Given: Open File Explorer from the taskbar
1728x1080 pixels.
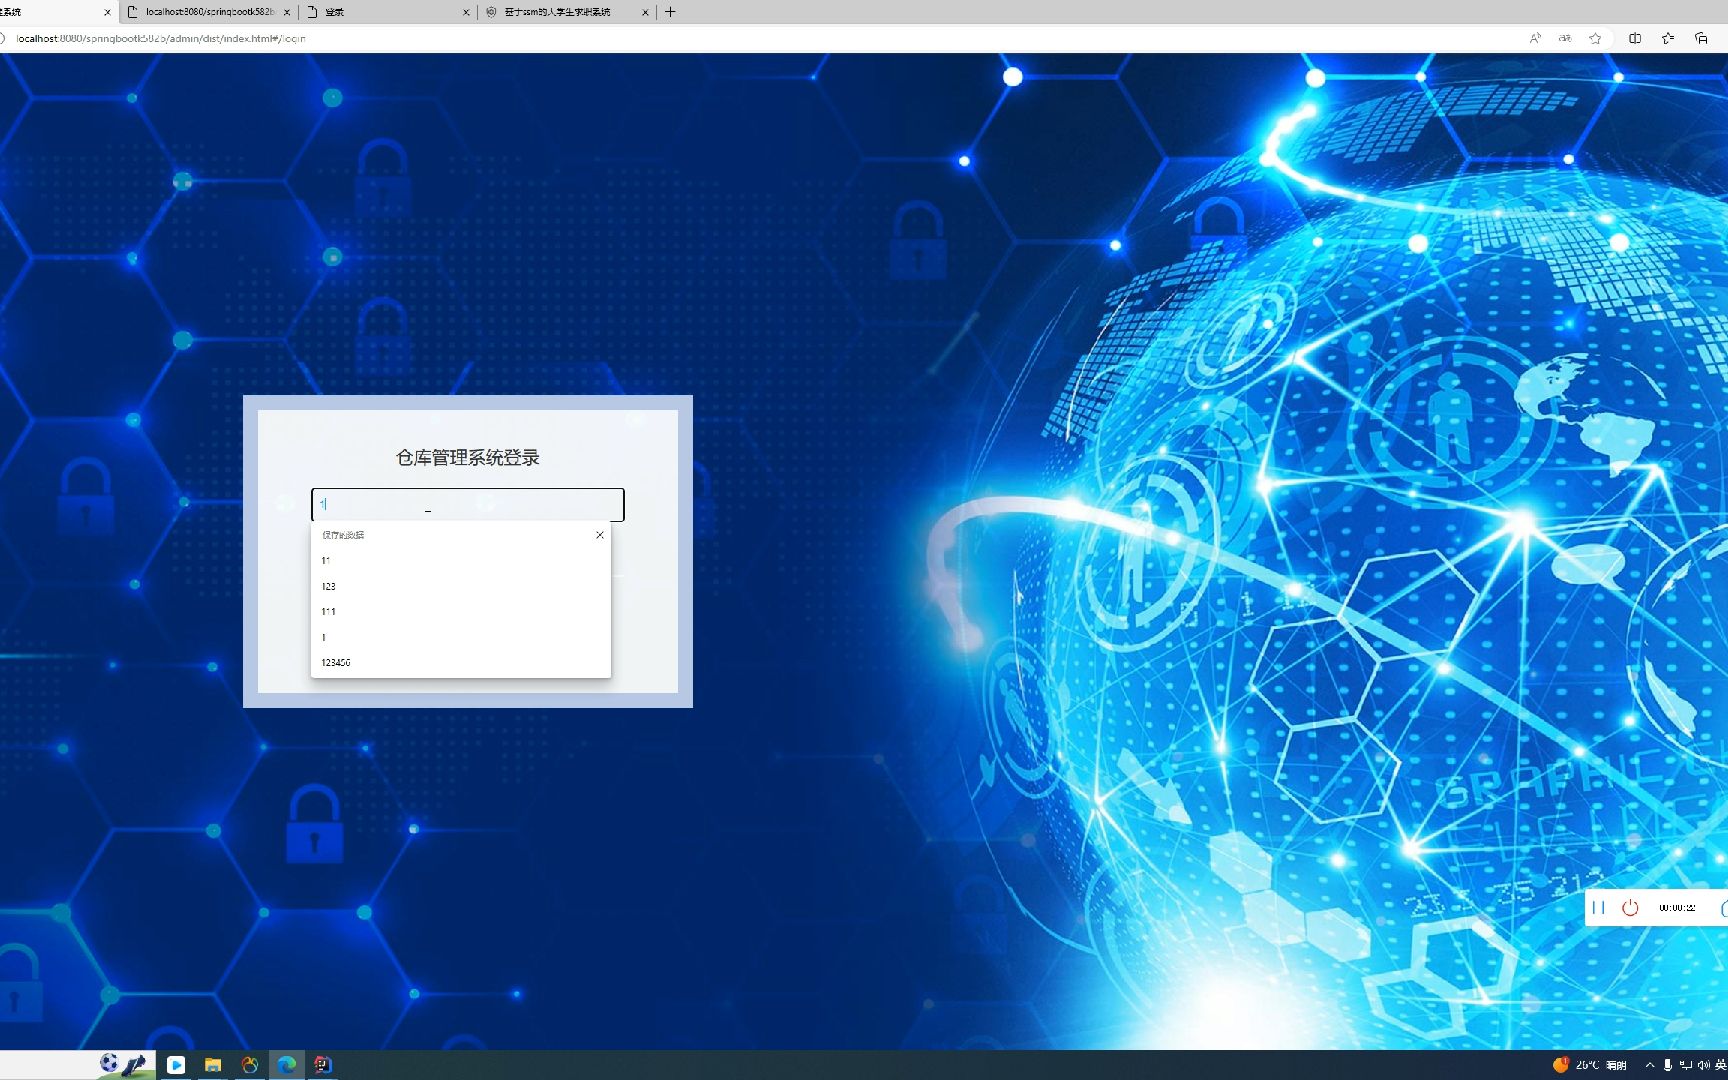Looking at the screenshot, I should point(213,1065).
